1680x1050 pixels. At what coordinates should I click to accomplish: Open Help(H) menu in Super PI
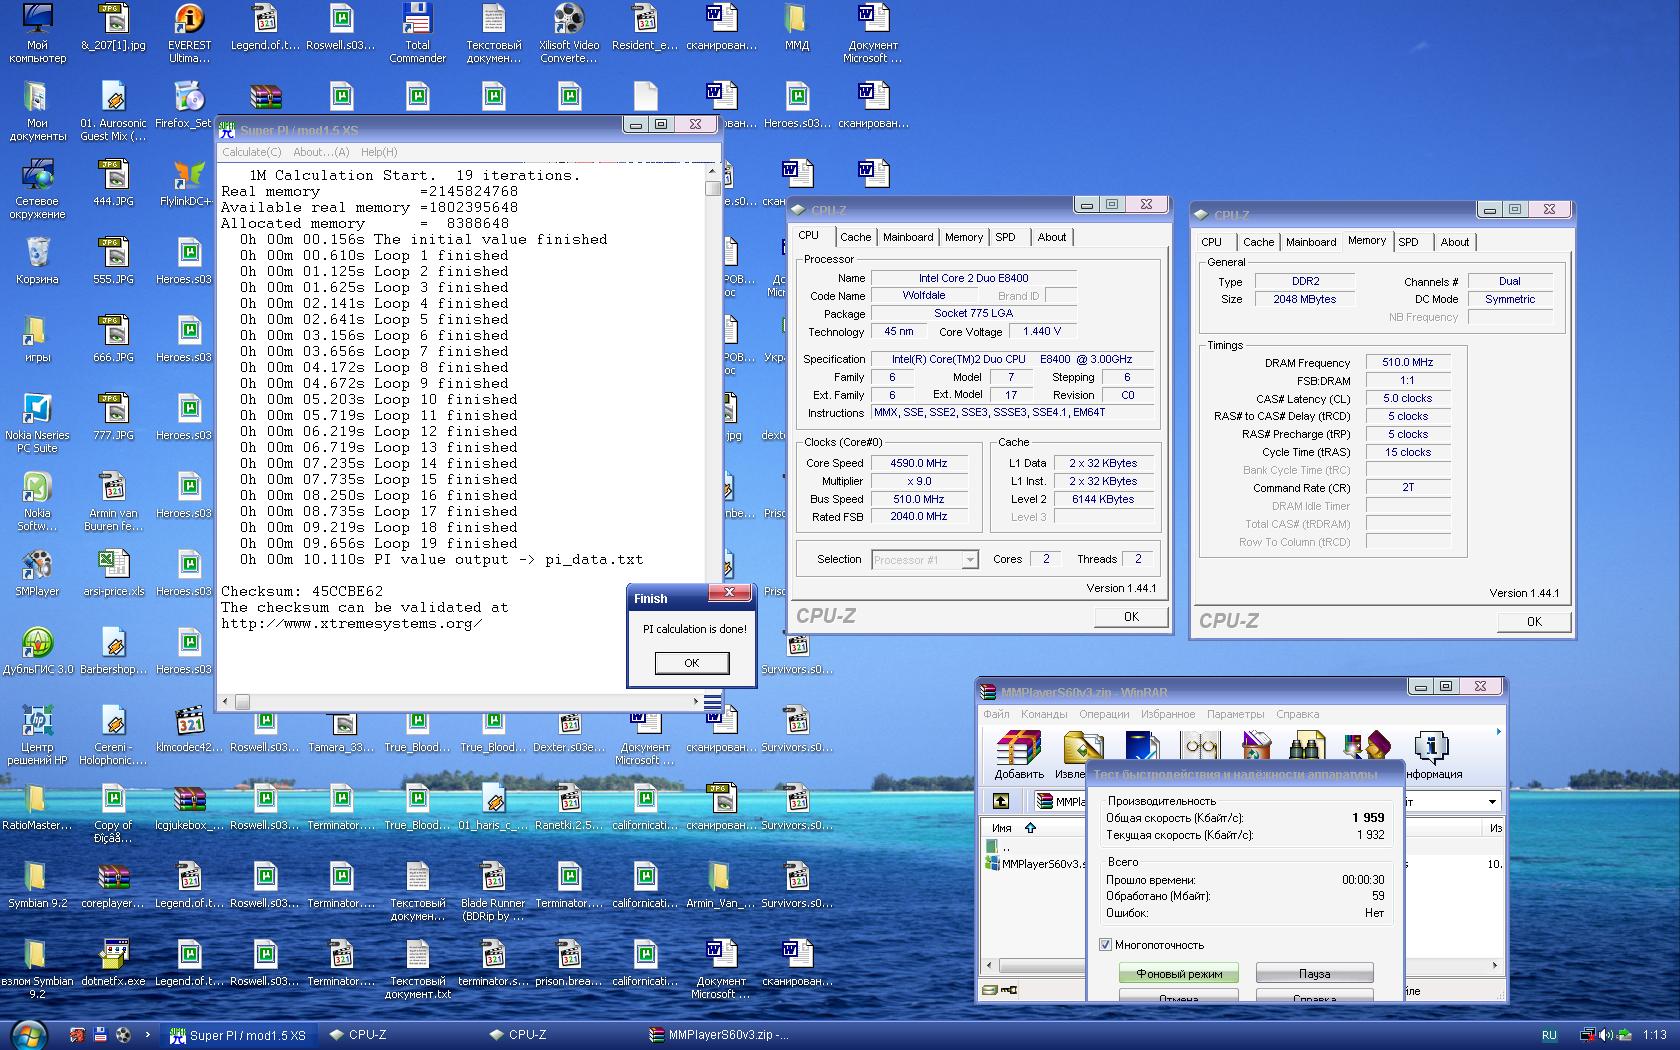379,152
